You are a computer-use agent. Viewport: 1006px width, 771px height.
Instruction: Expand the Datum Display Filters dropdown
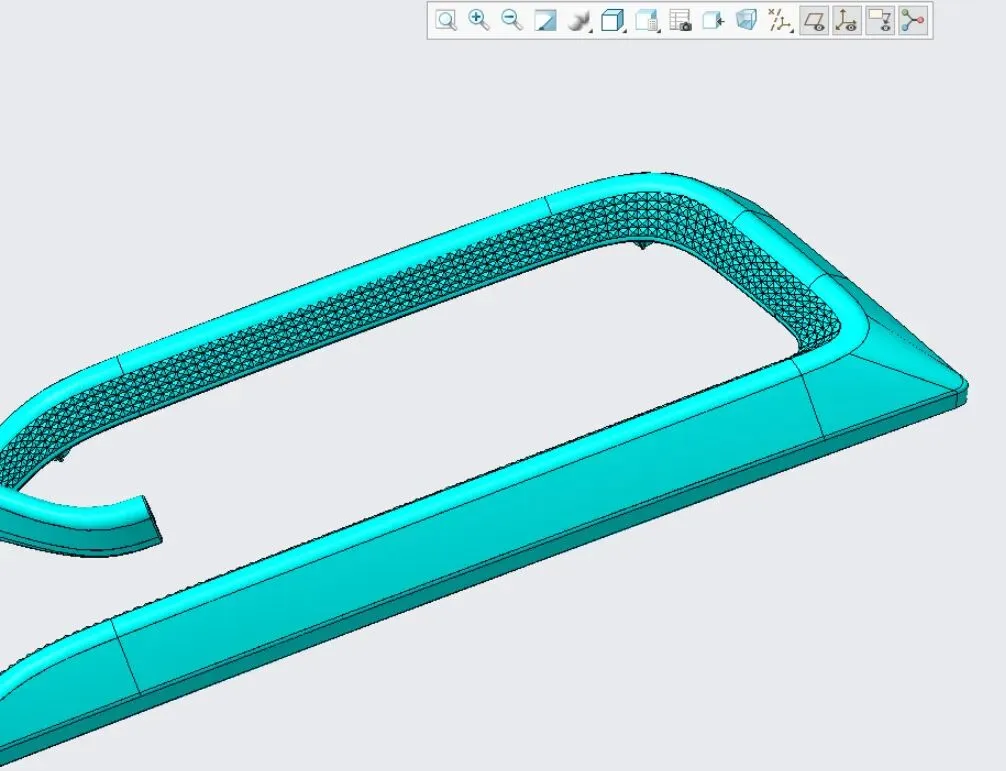(x=780, y=20)
